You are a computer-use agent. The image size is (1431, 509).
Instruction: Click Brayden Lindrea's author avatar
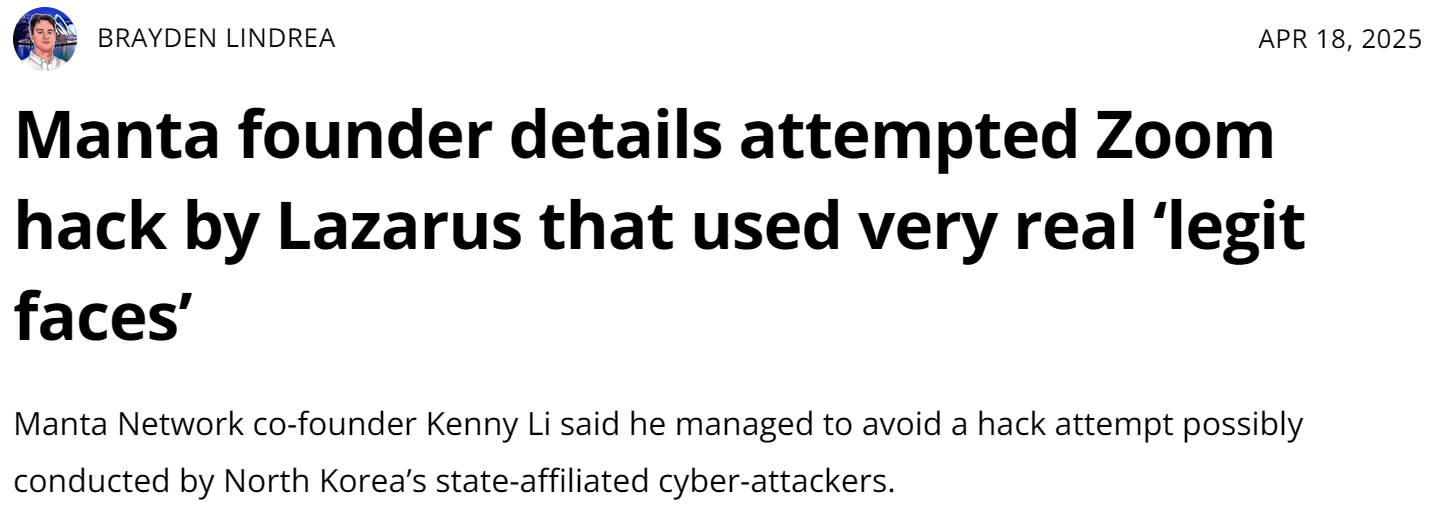(44, 39)
